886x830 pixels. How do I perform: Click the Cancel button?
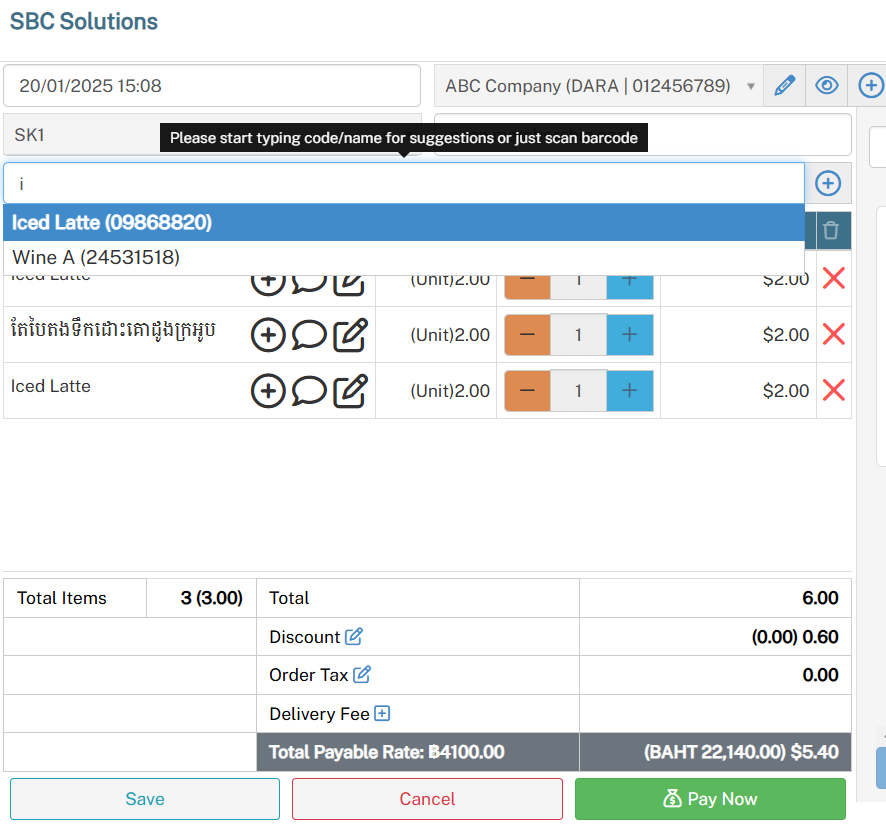pyautogui.click(x=427, y=799)
